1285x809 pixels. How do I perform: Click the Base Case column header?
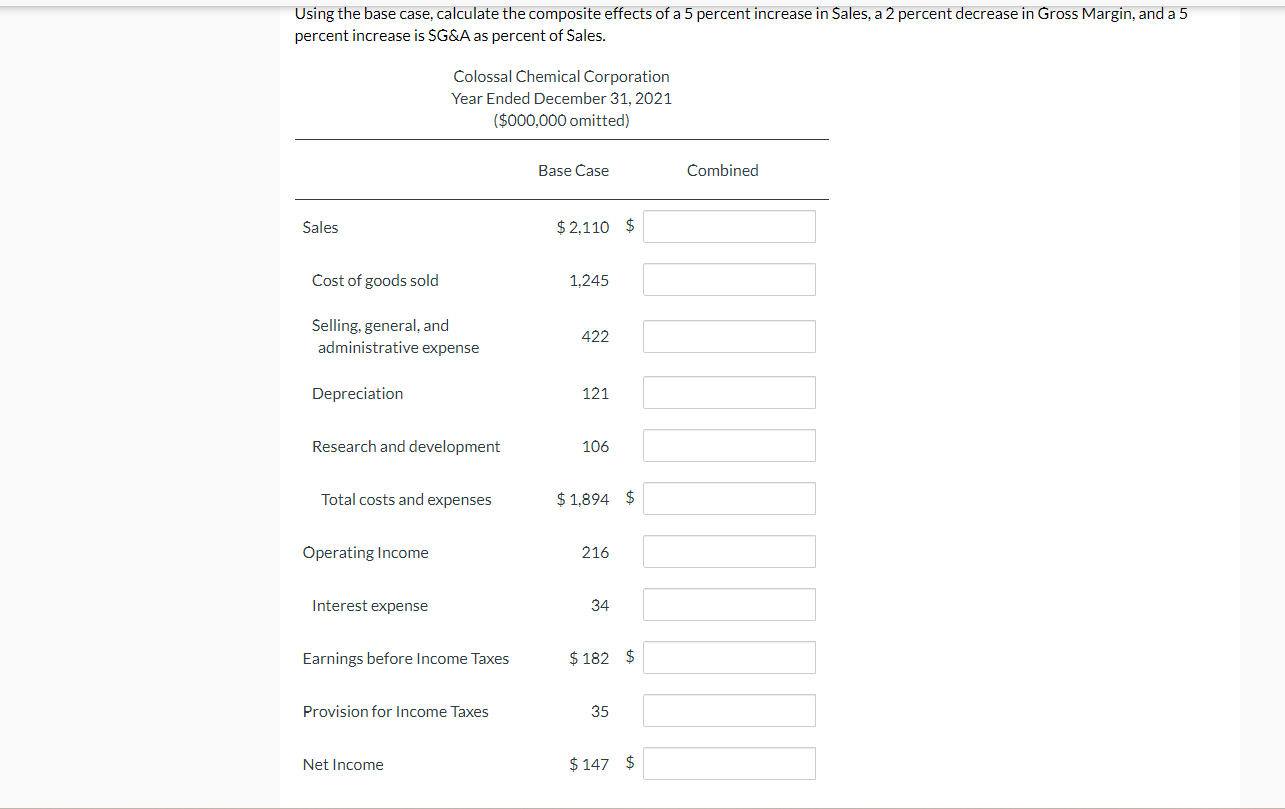coord(573,170)
